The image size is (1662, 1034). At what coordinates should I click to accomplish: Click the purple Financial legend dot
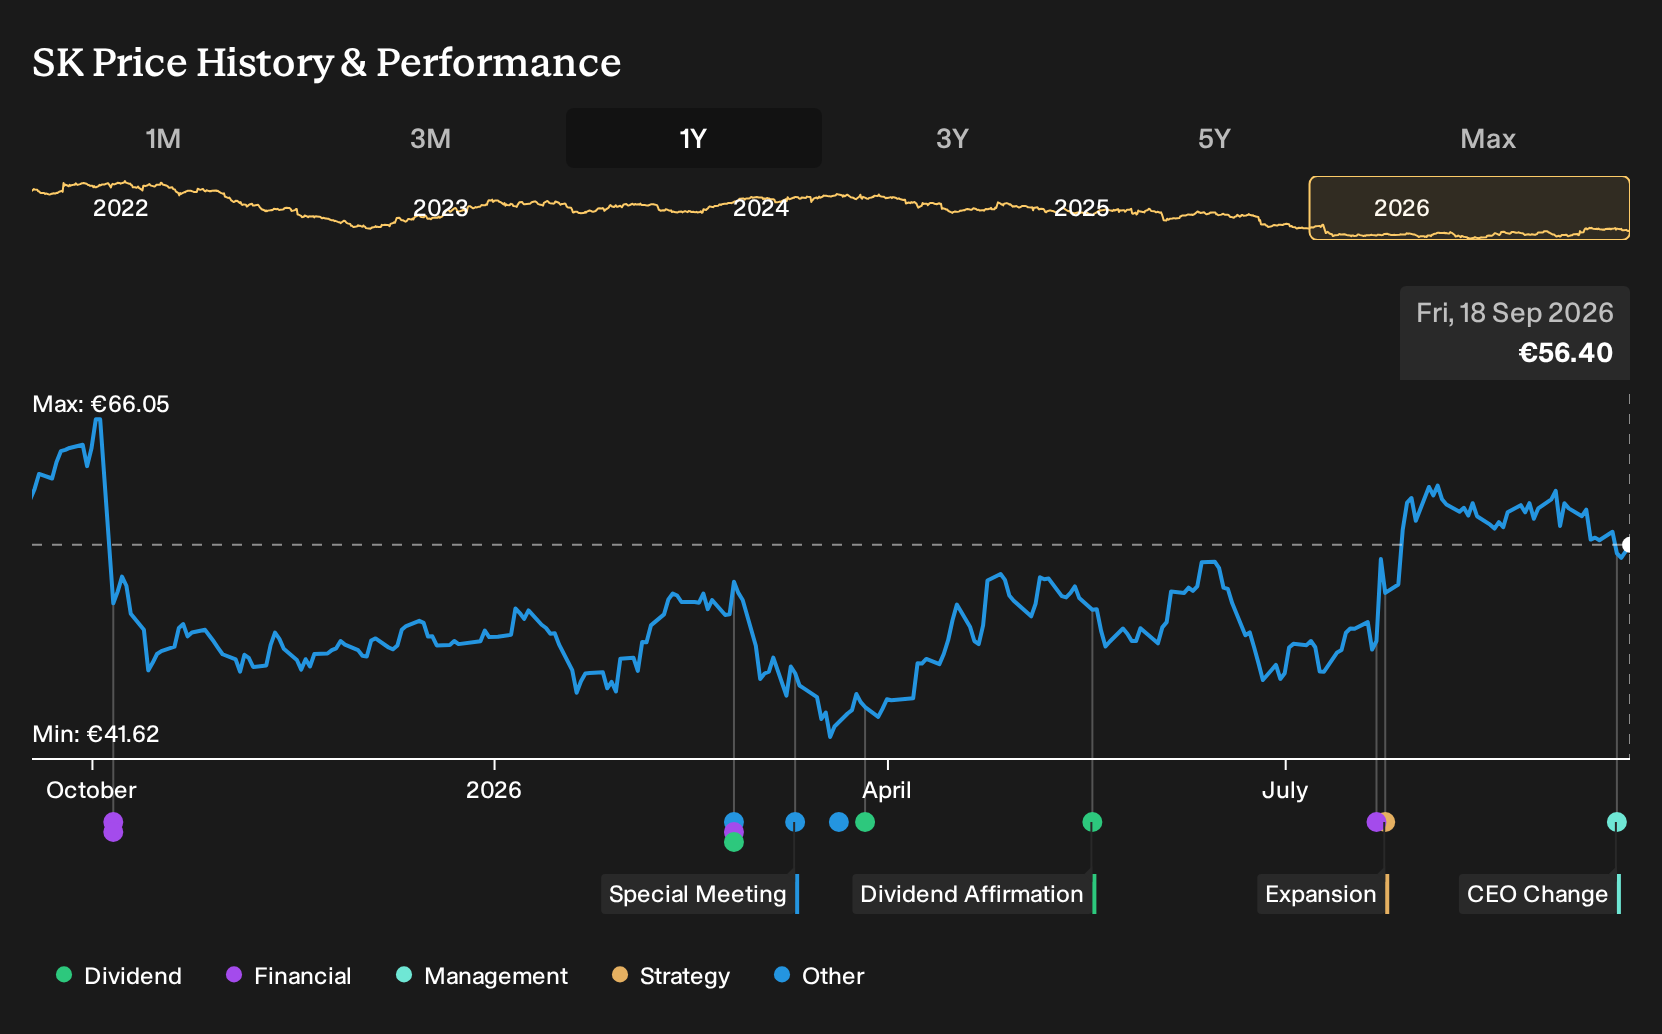[234, 974]
